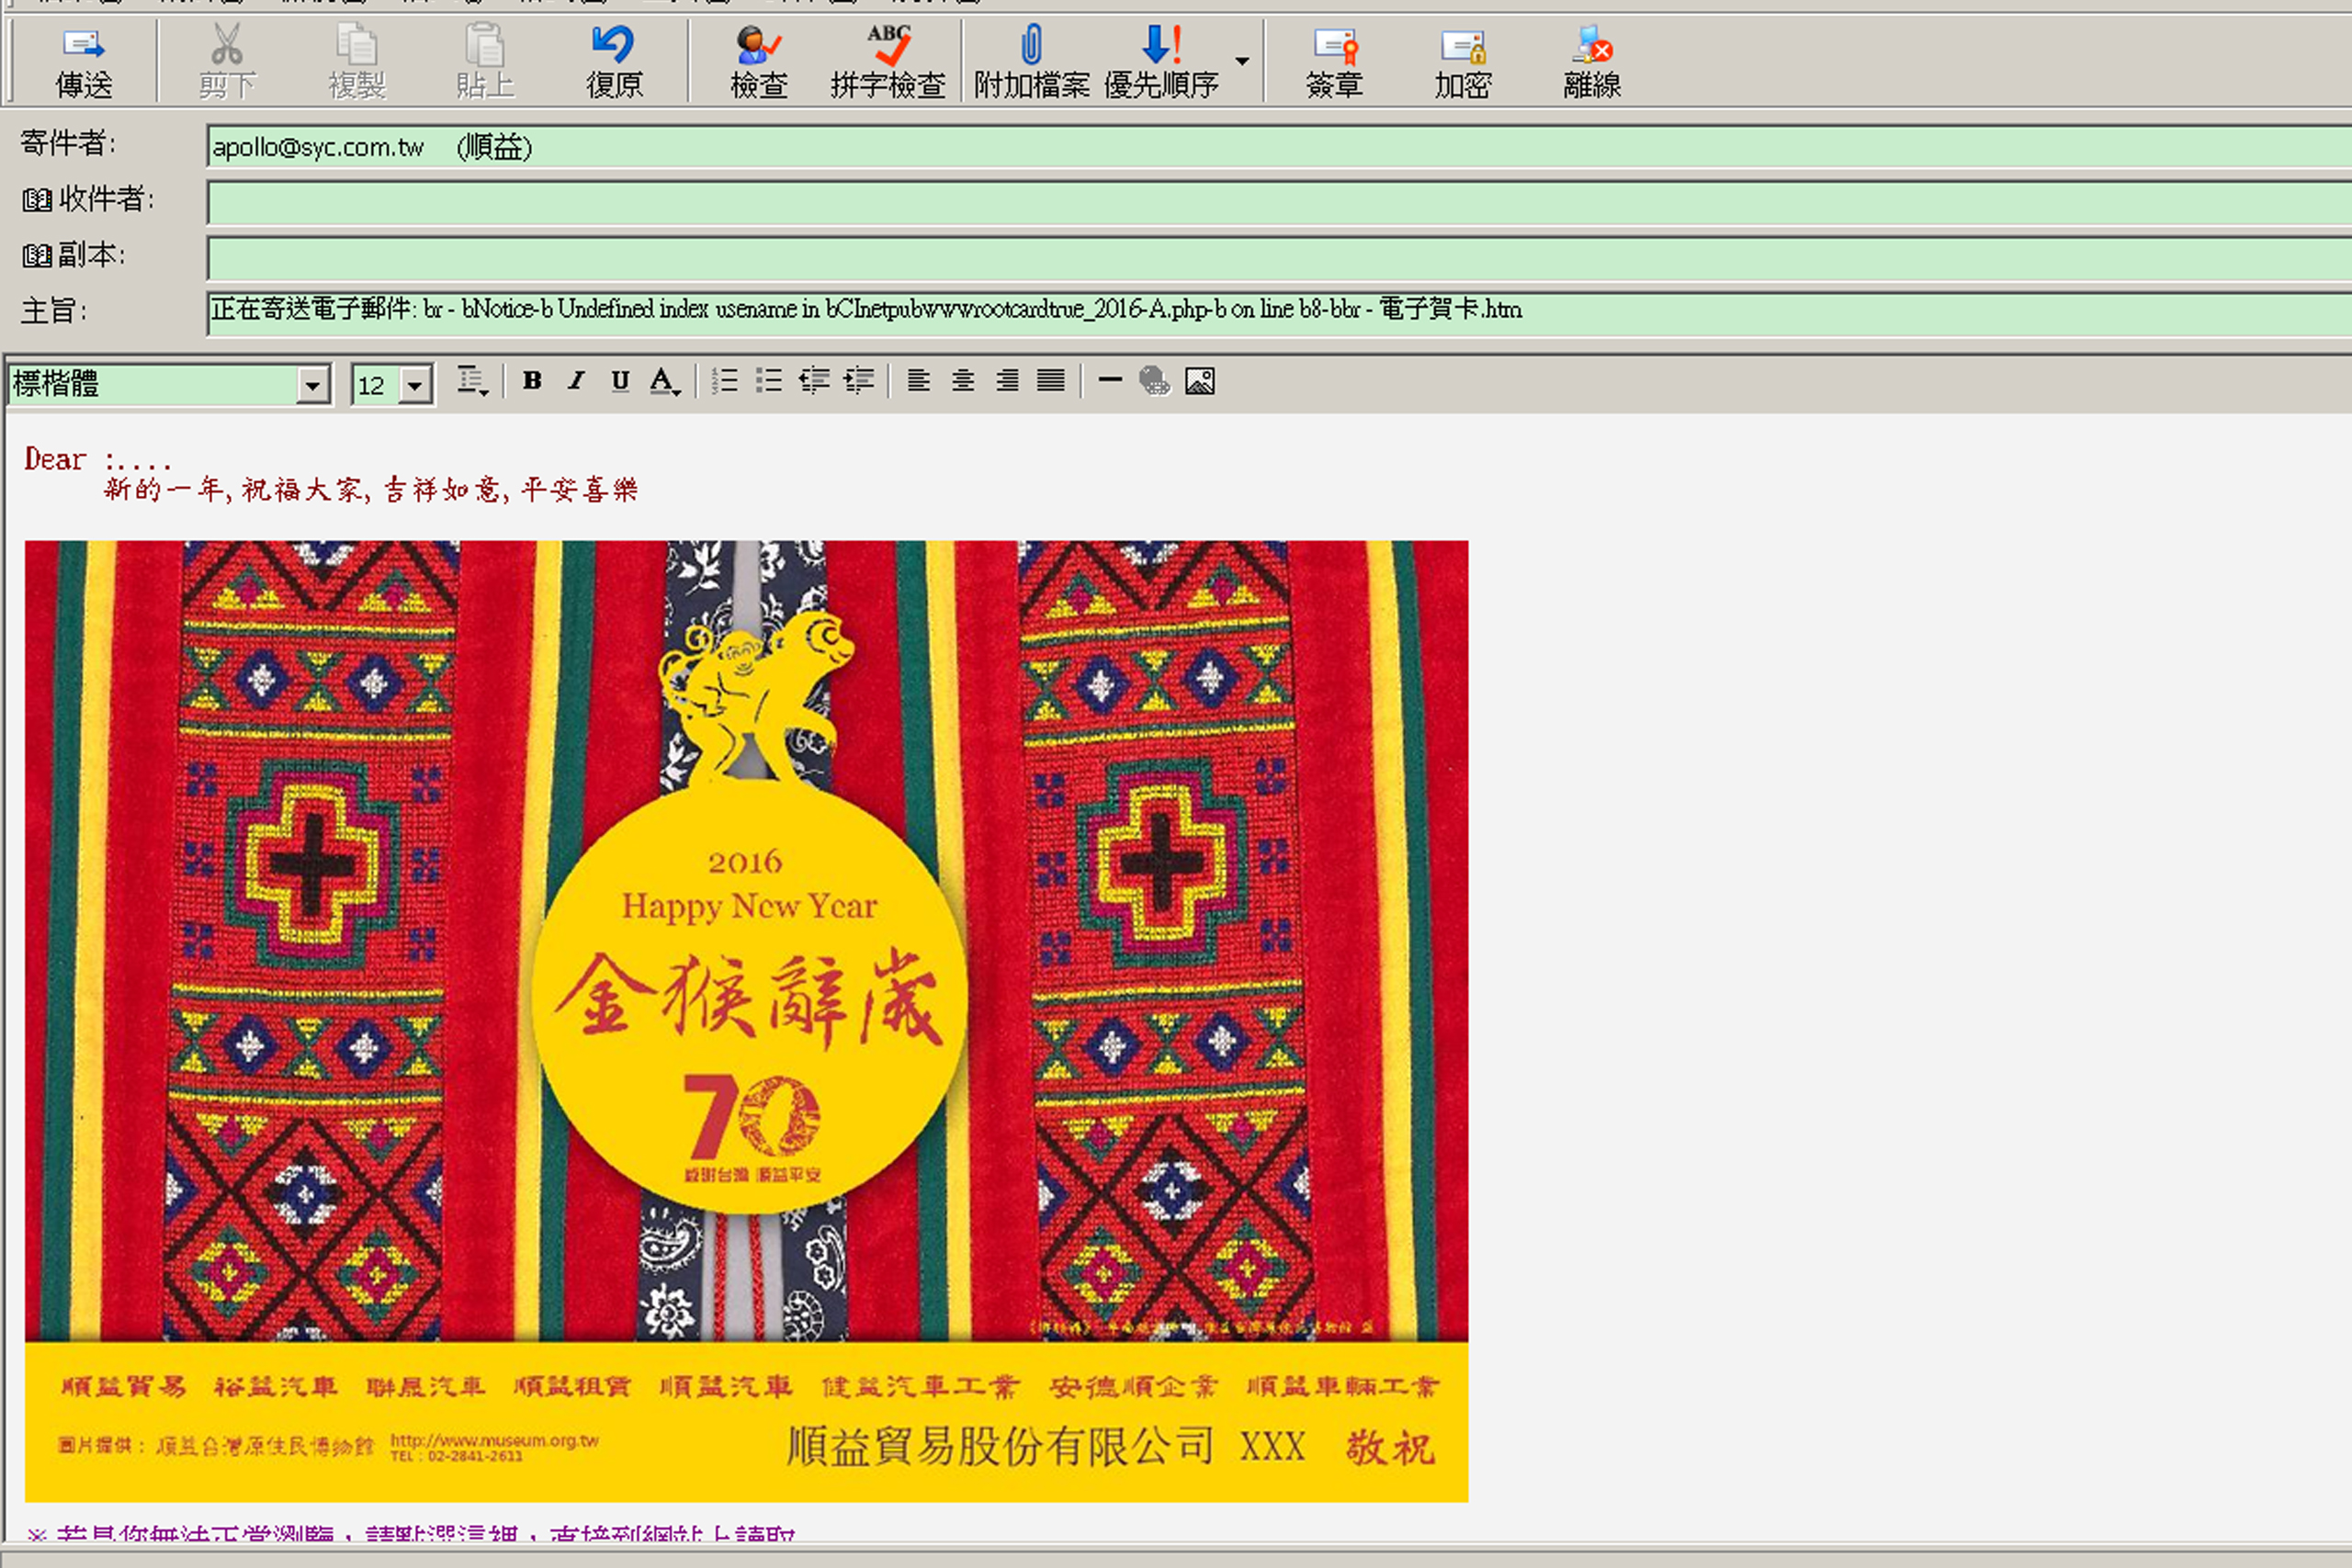
Task: Open the priority dropdown arrow beside 優先順序
Action: (1242, 61)
